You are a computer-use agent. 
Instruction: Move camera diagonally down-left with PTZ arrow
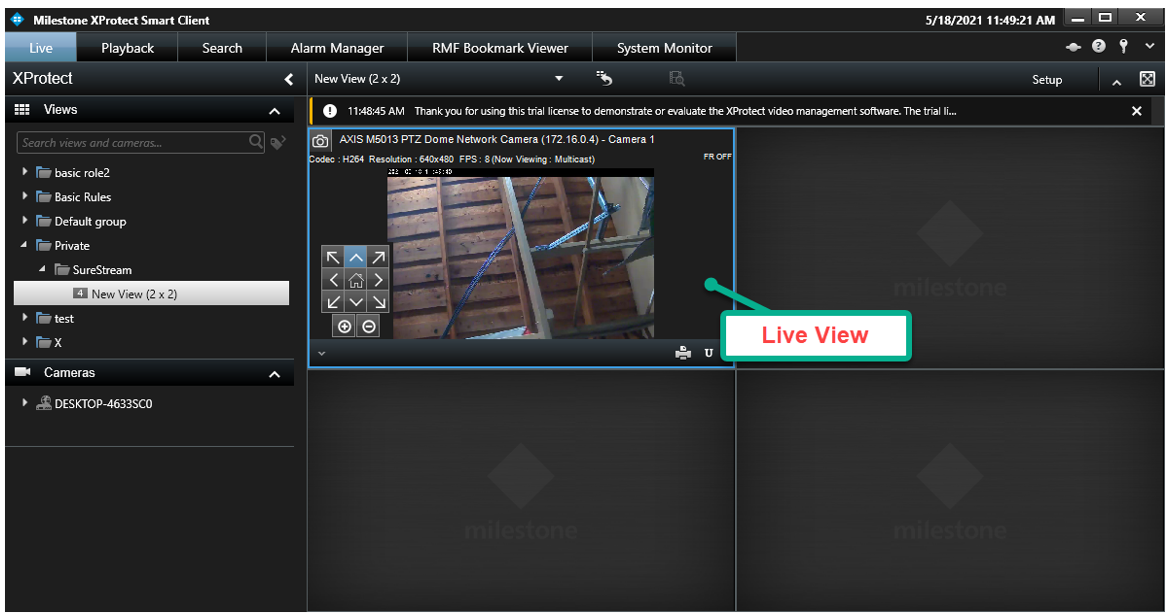[334, 302]
